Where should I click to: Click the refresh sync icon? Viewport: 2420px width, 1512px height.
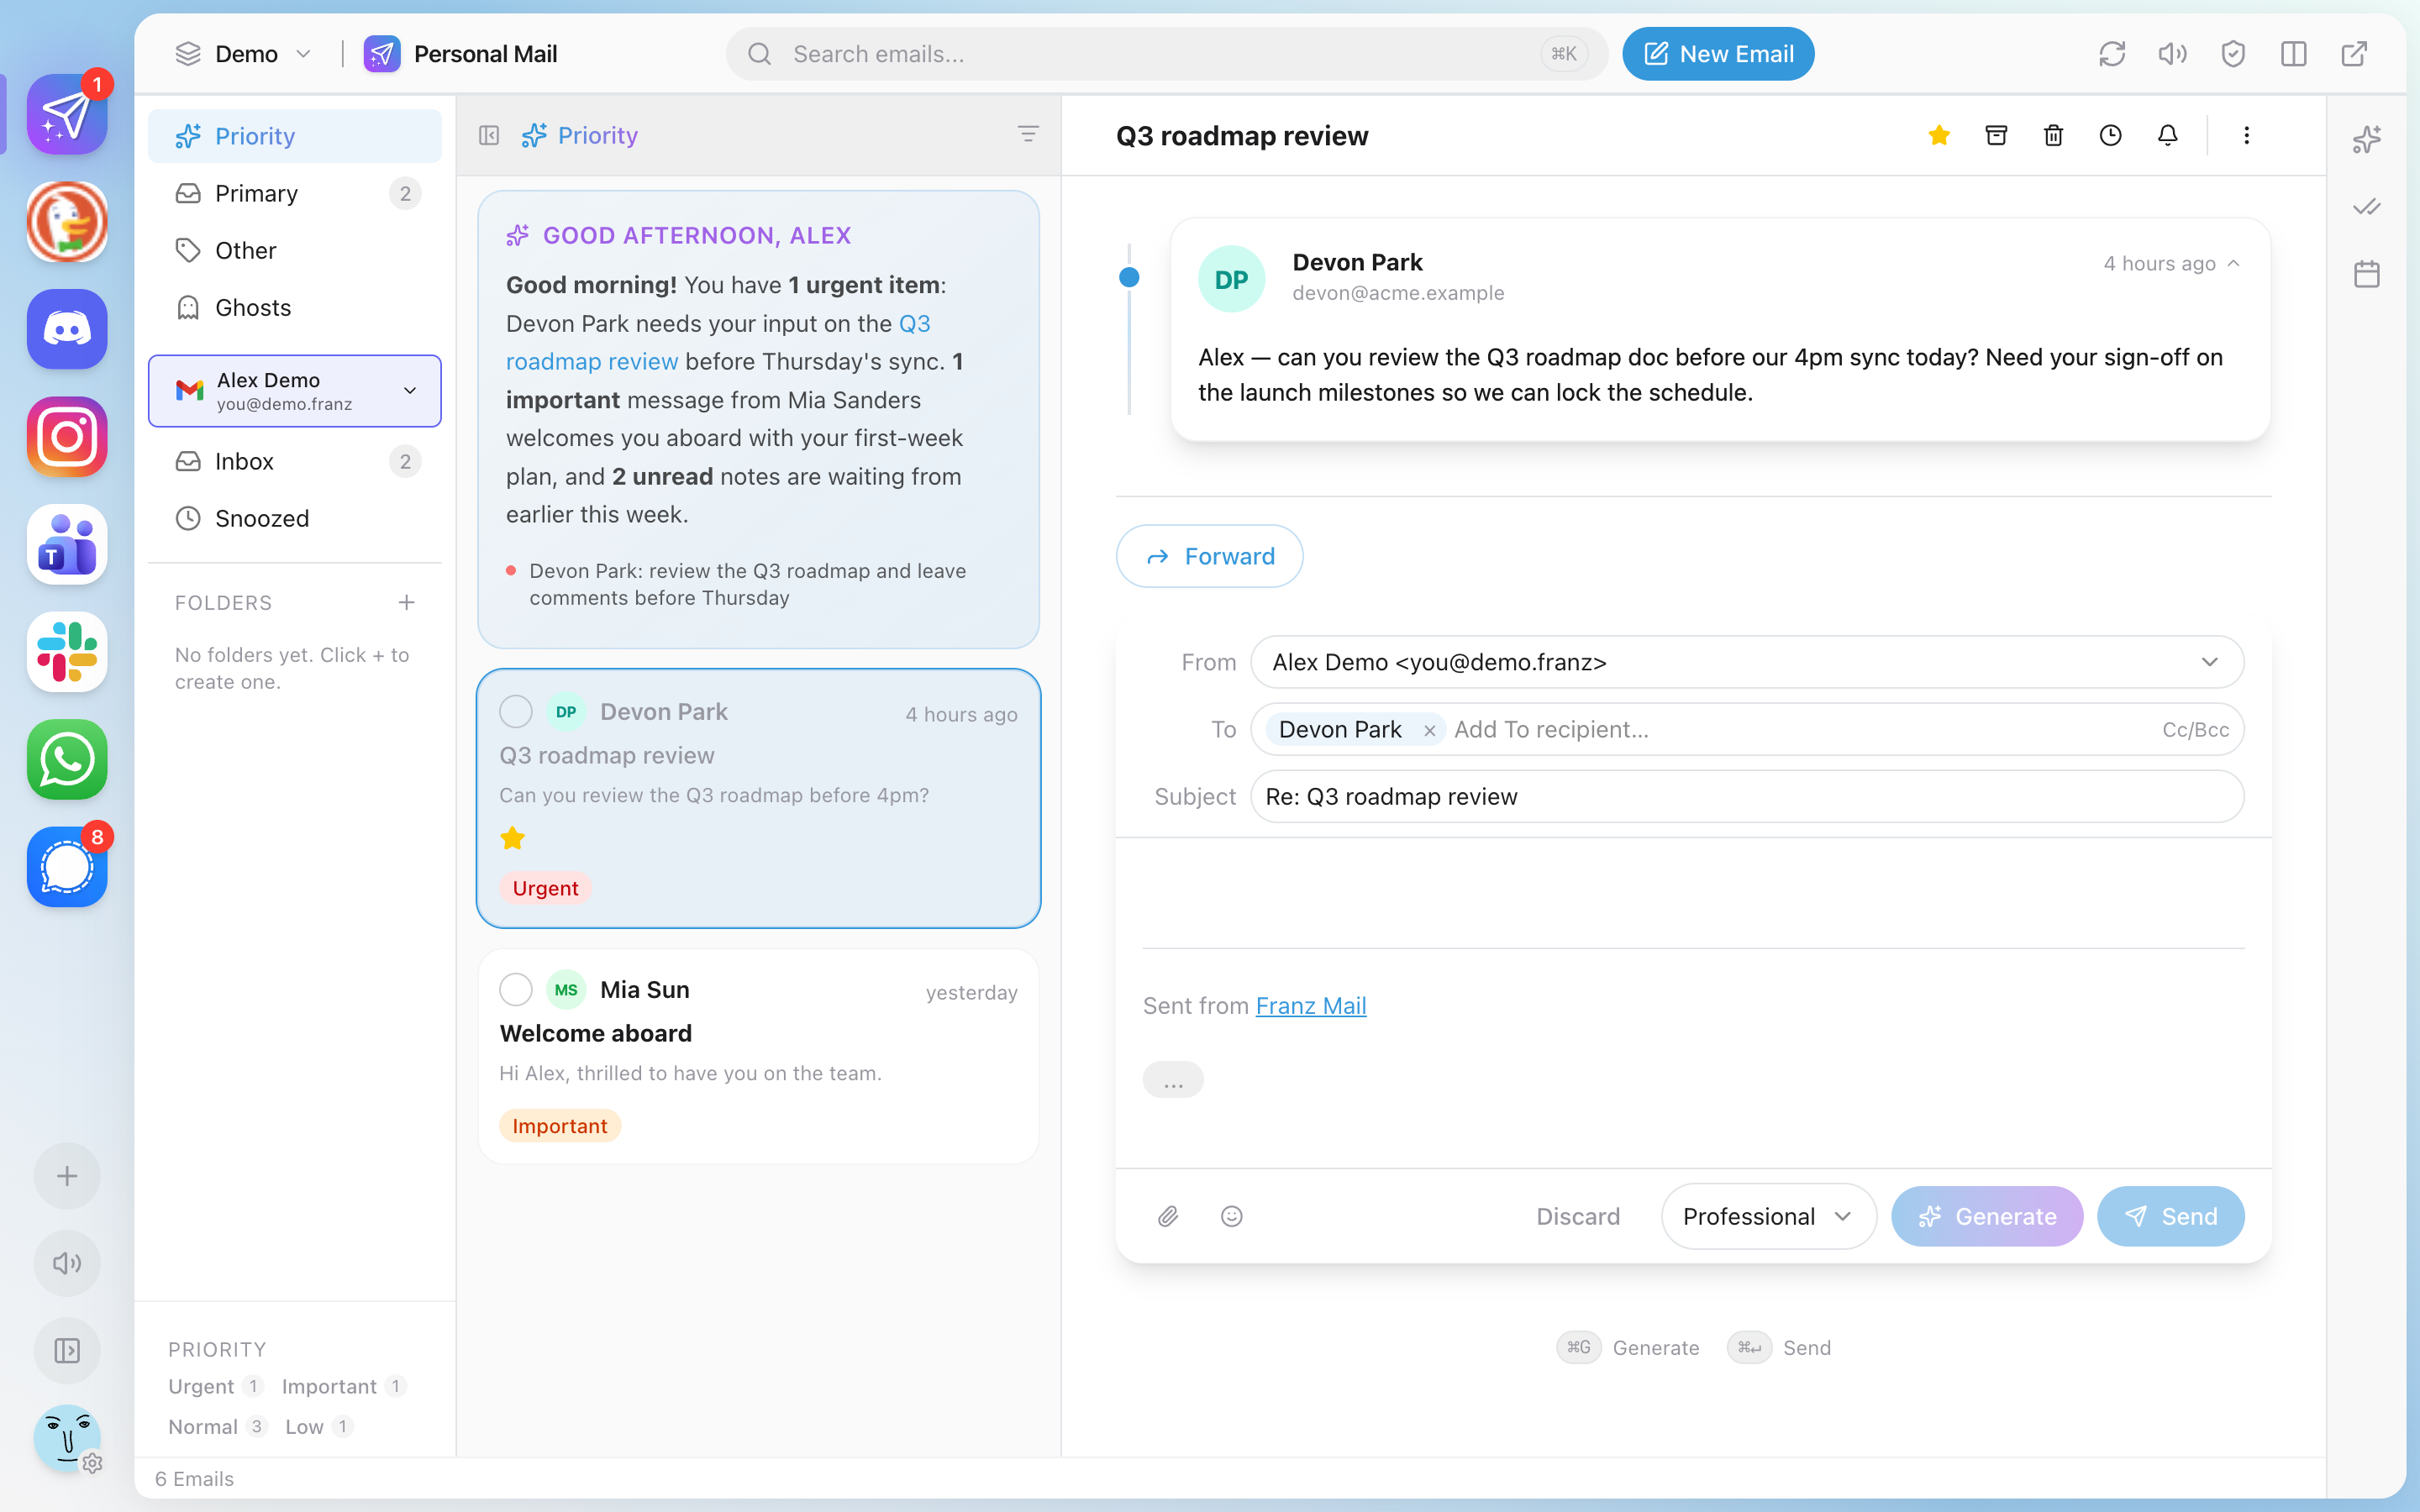pos(2112,54)
